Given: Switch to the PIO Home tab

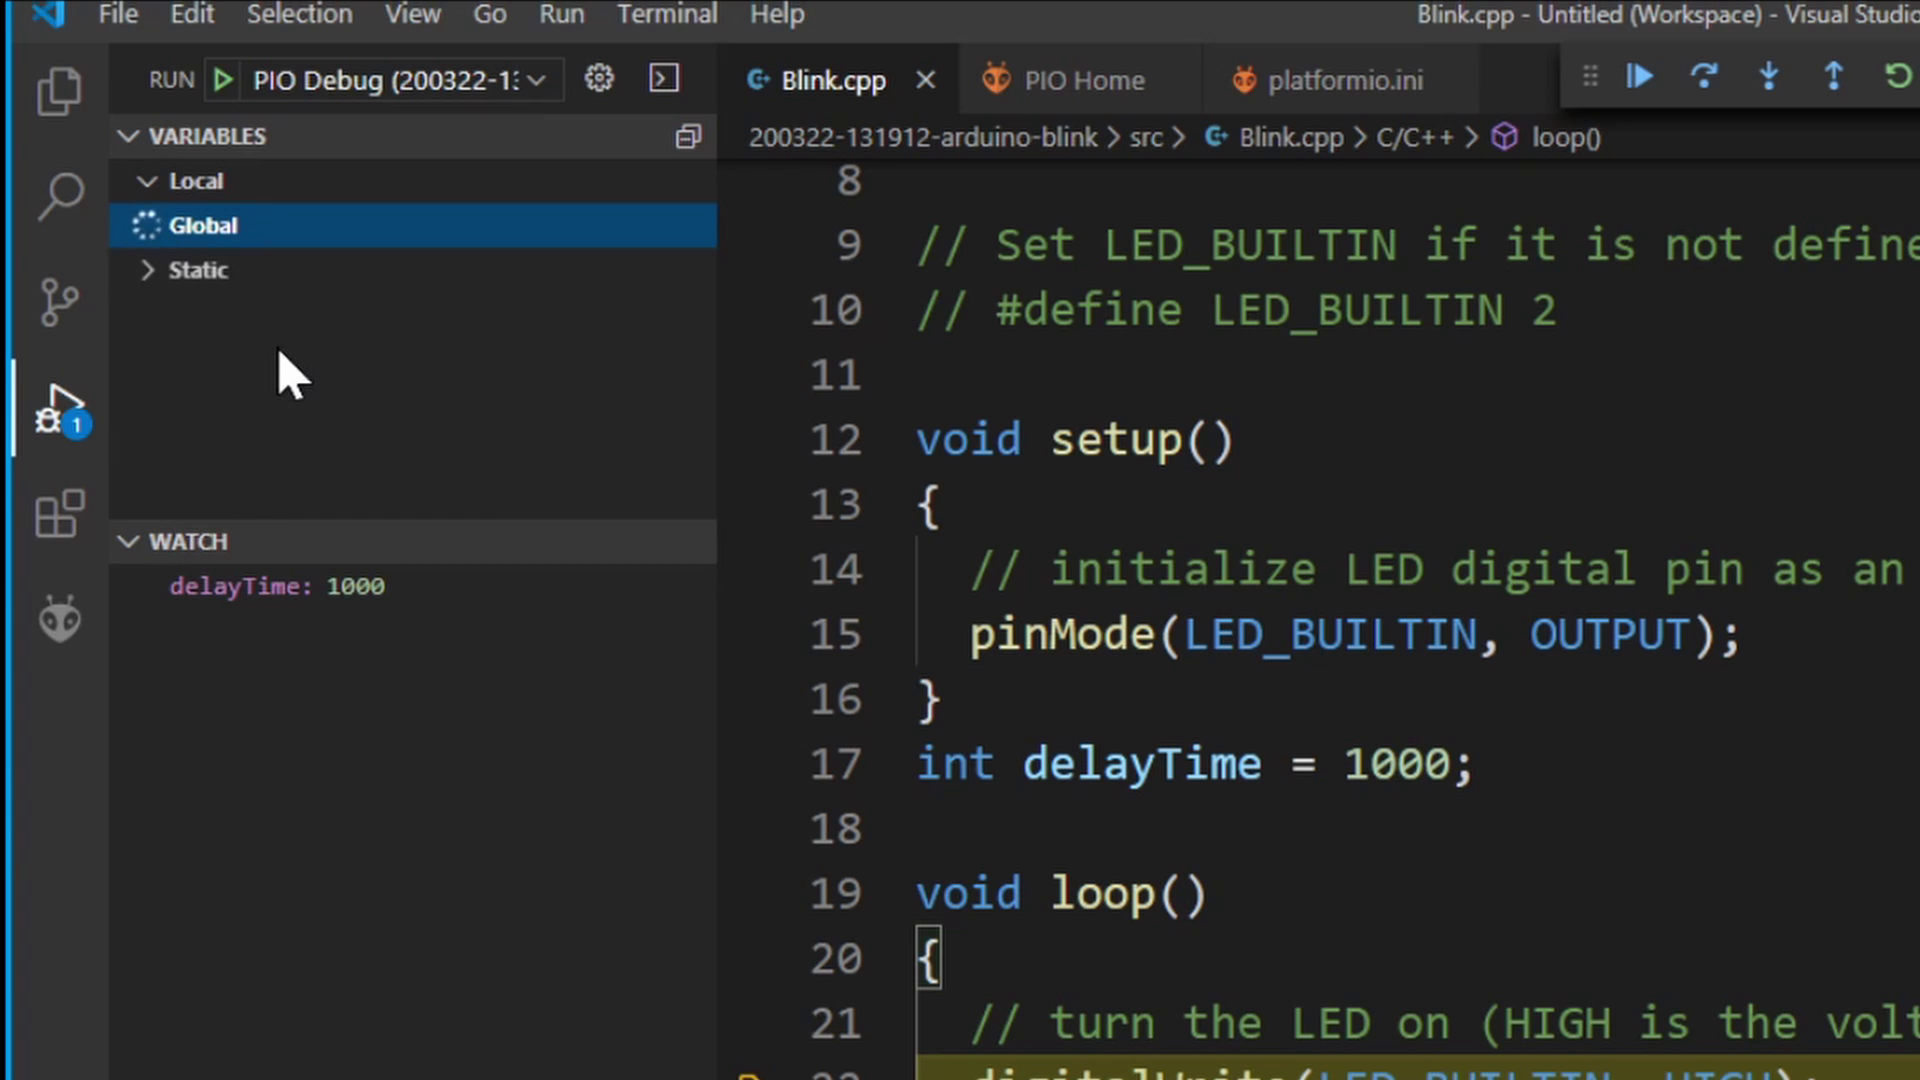Looking at the screenshot, I should coord(1080,80).
